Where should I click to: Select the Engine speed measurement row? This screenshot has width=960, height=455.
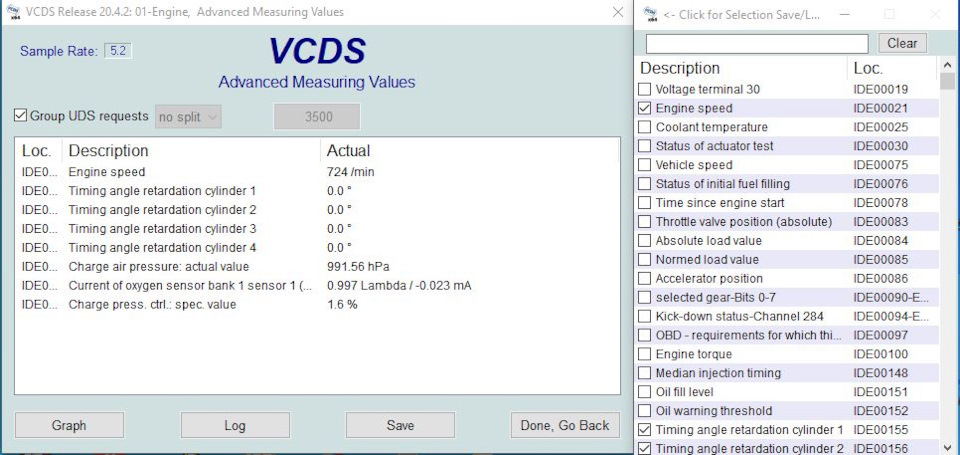(317, 172)
